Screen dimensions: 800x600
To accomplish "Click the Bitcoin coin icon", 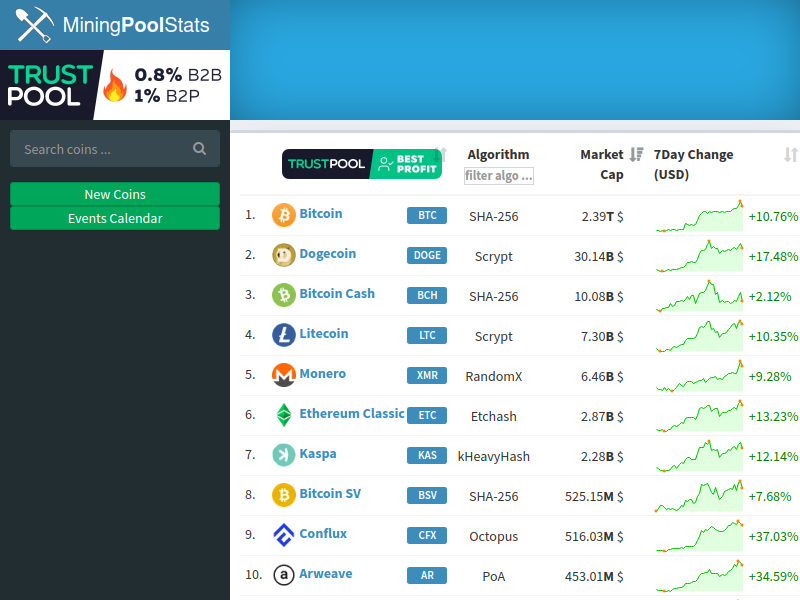I will click(284, 215).
